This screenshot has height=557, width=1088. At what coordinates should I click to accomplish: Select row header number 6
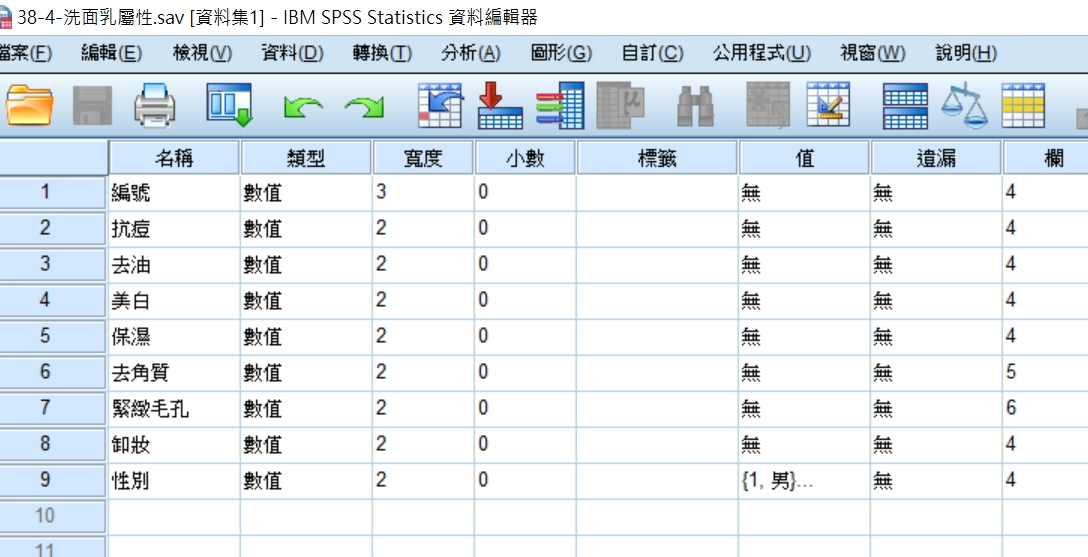pos(46,373)
